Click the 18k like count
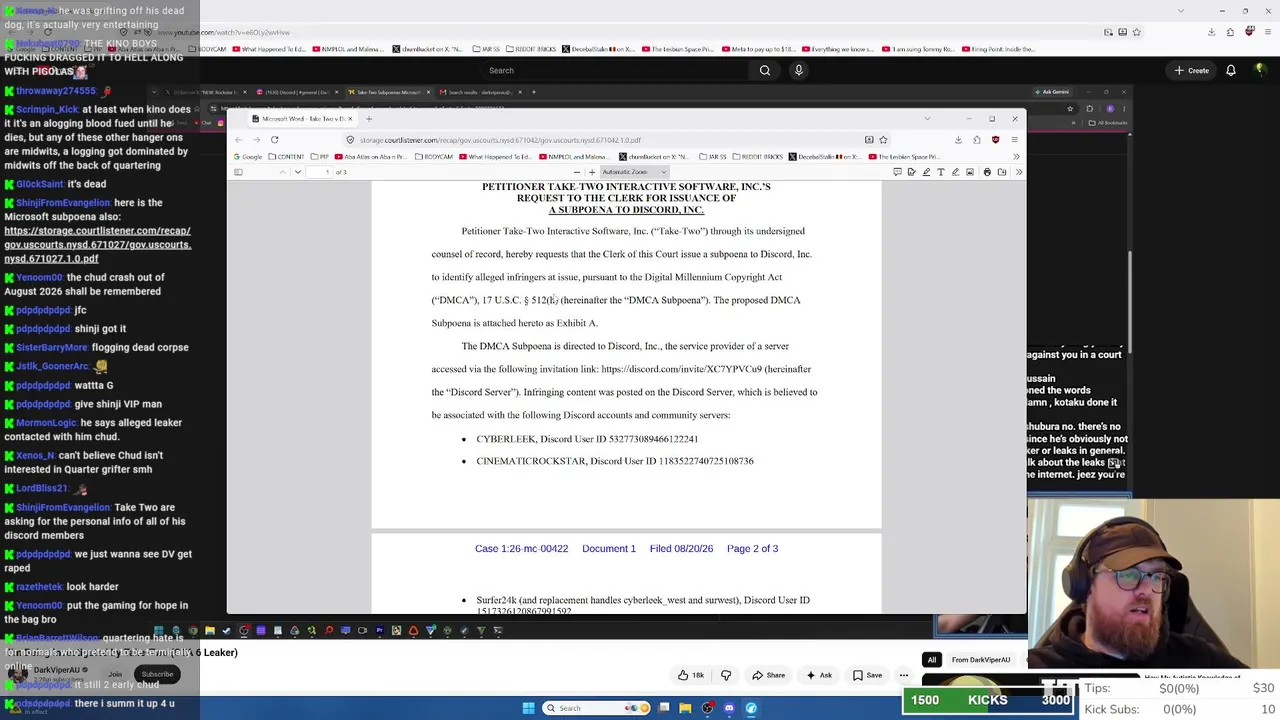This screenshot has height=720, width=1280. pyautogui.click(x=698, y=675)
